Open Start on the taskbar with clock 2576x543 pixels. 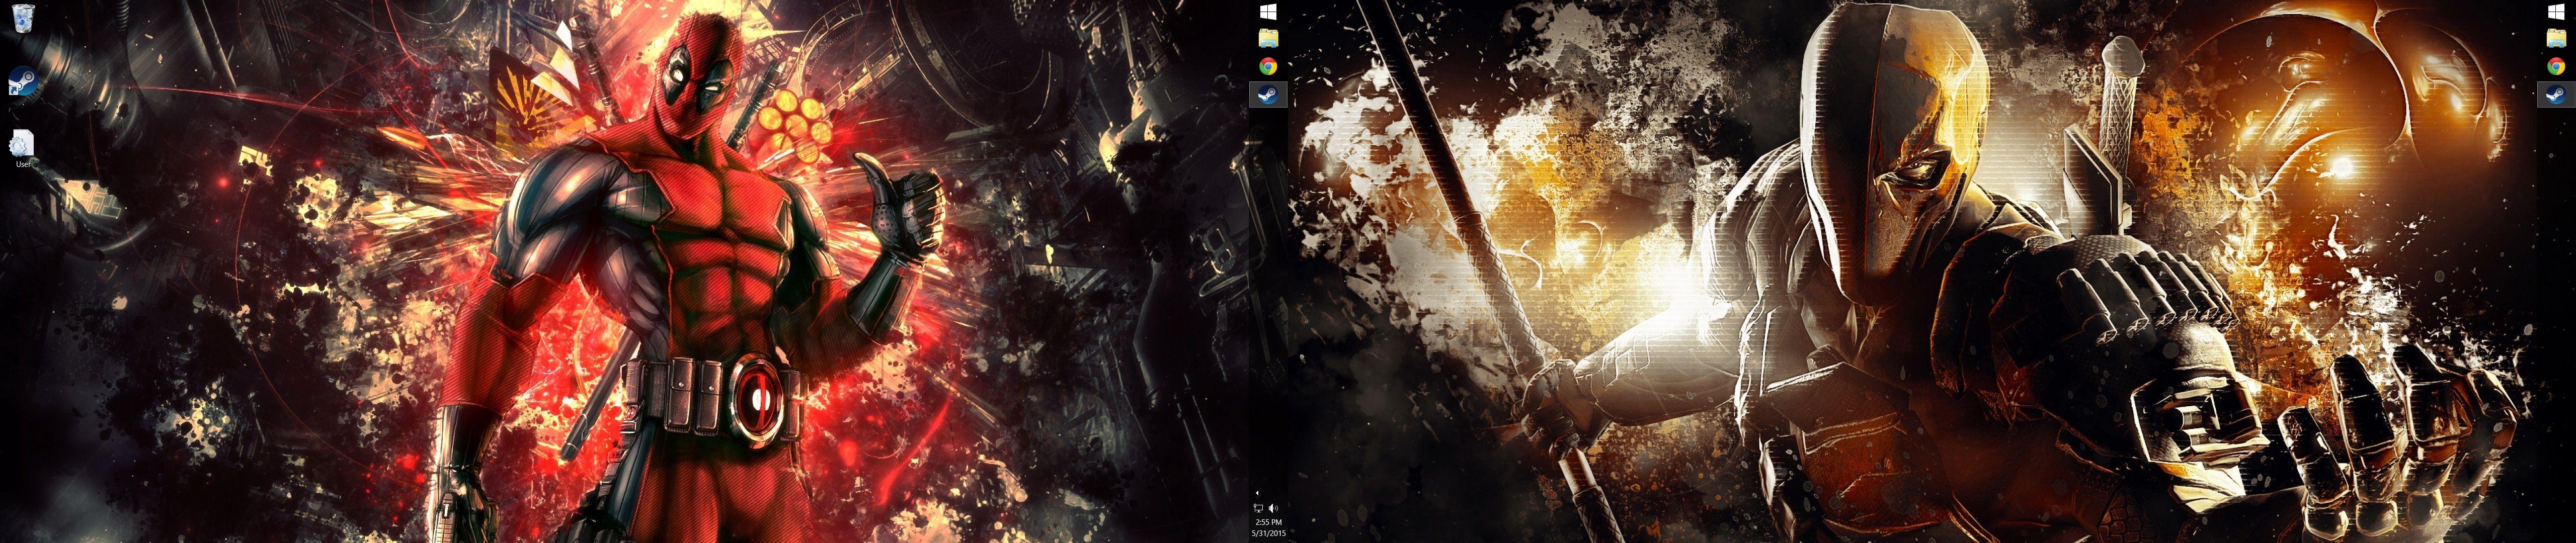(x=1268, y=12)
